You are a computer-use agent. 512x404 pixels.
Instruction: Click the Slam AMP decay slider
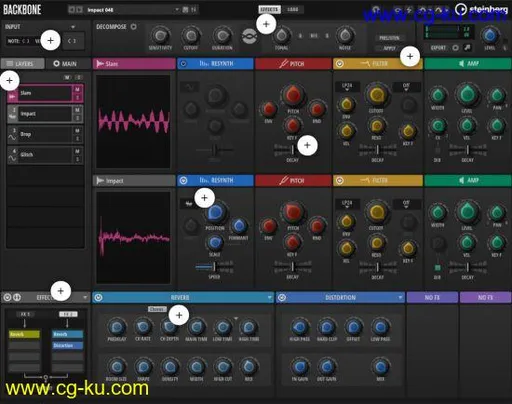coord(467,150)
